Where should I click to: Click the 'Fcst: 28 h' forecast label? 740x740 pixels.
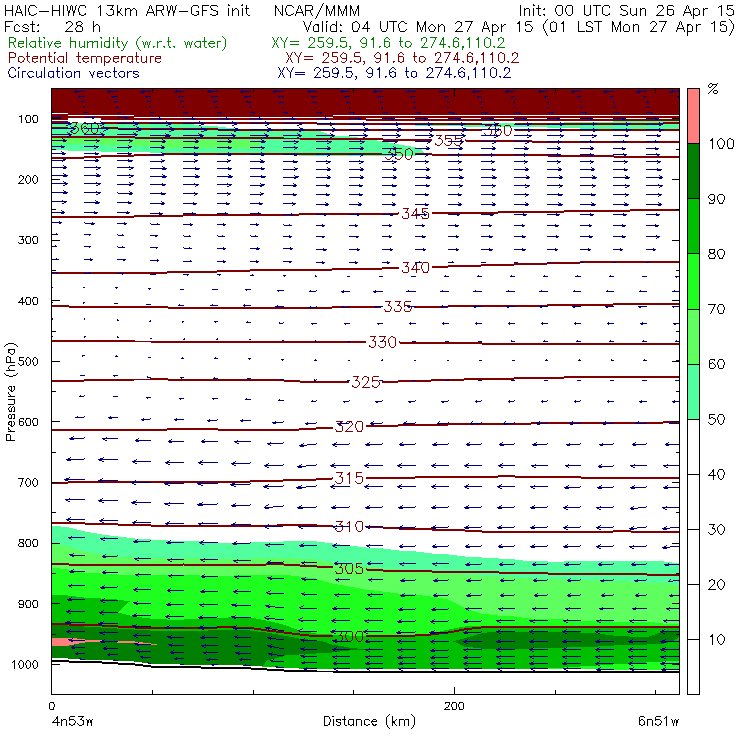coord(52,27)
